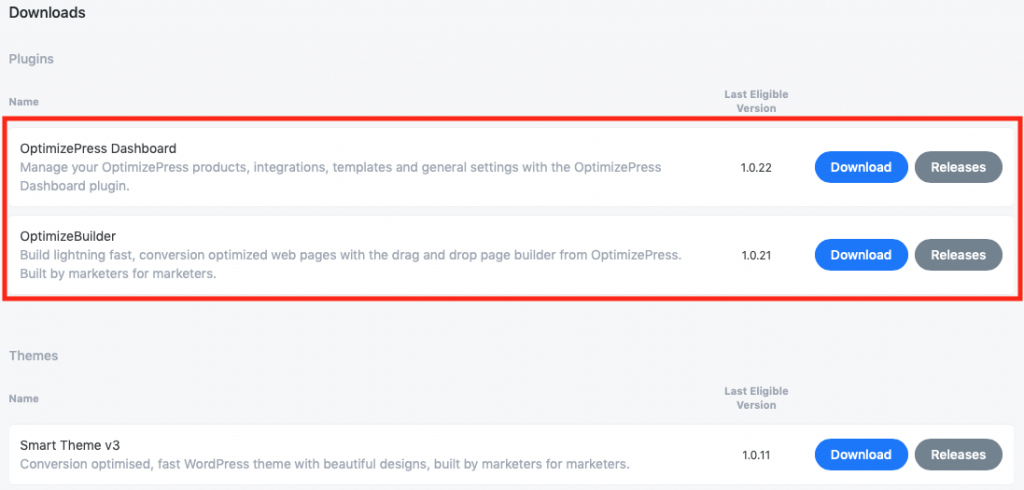Click the Smart Theme v3 name
1024x490 pixels.
pos(70,446)
